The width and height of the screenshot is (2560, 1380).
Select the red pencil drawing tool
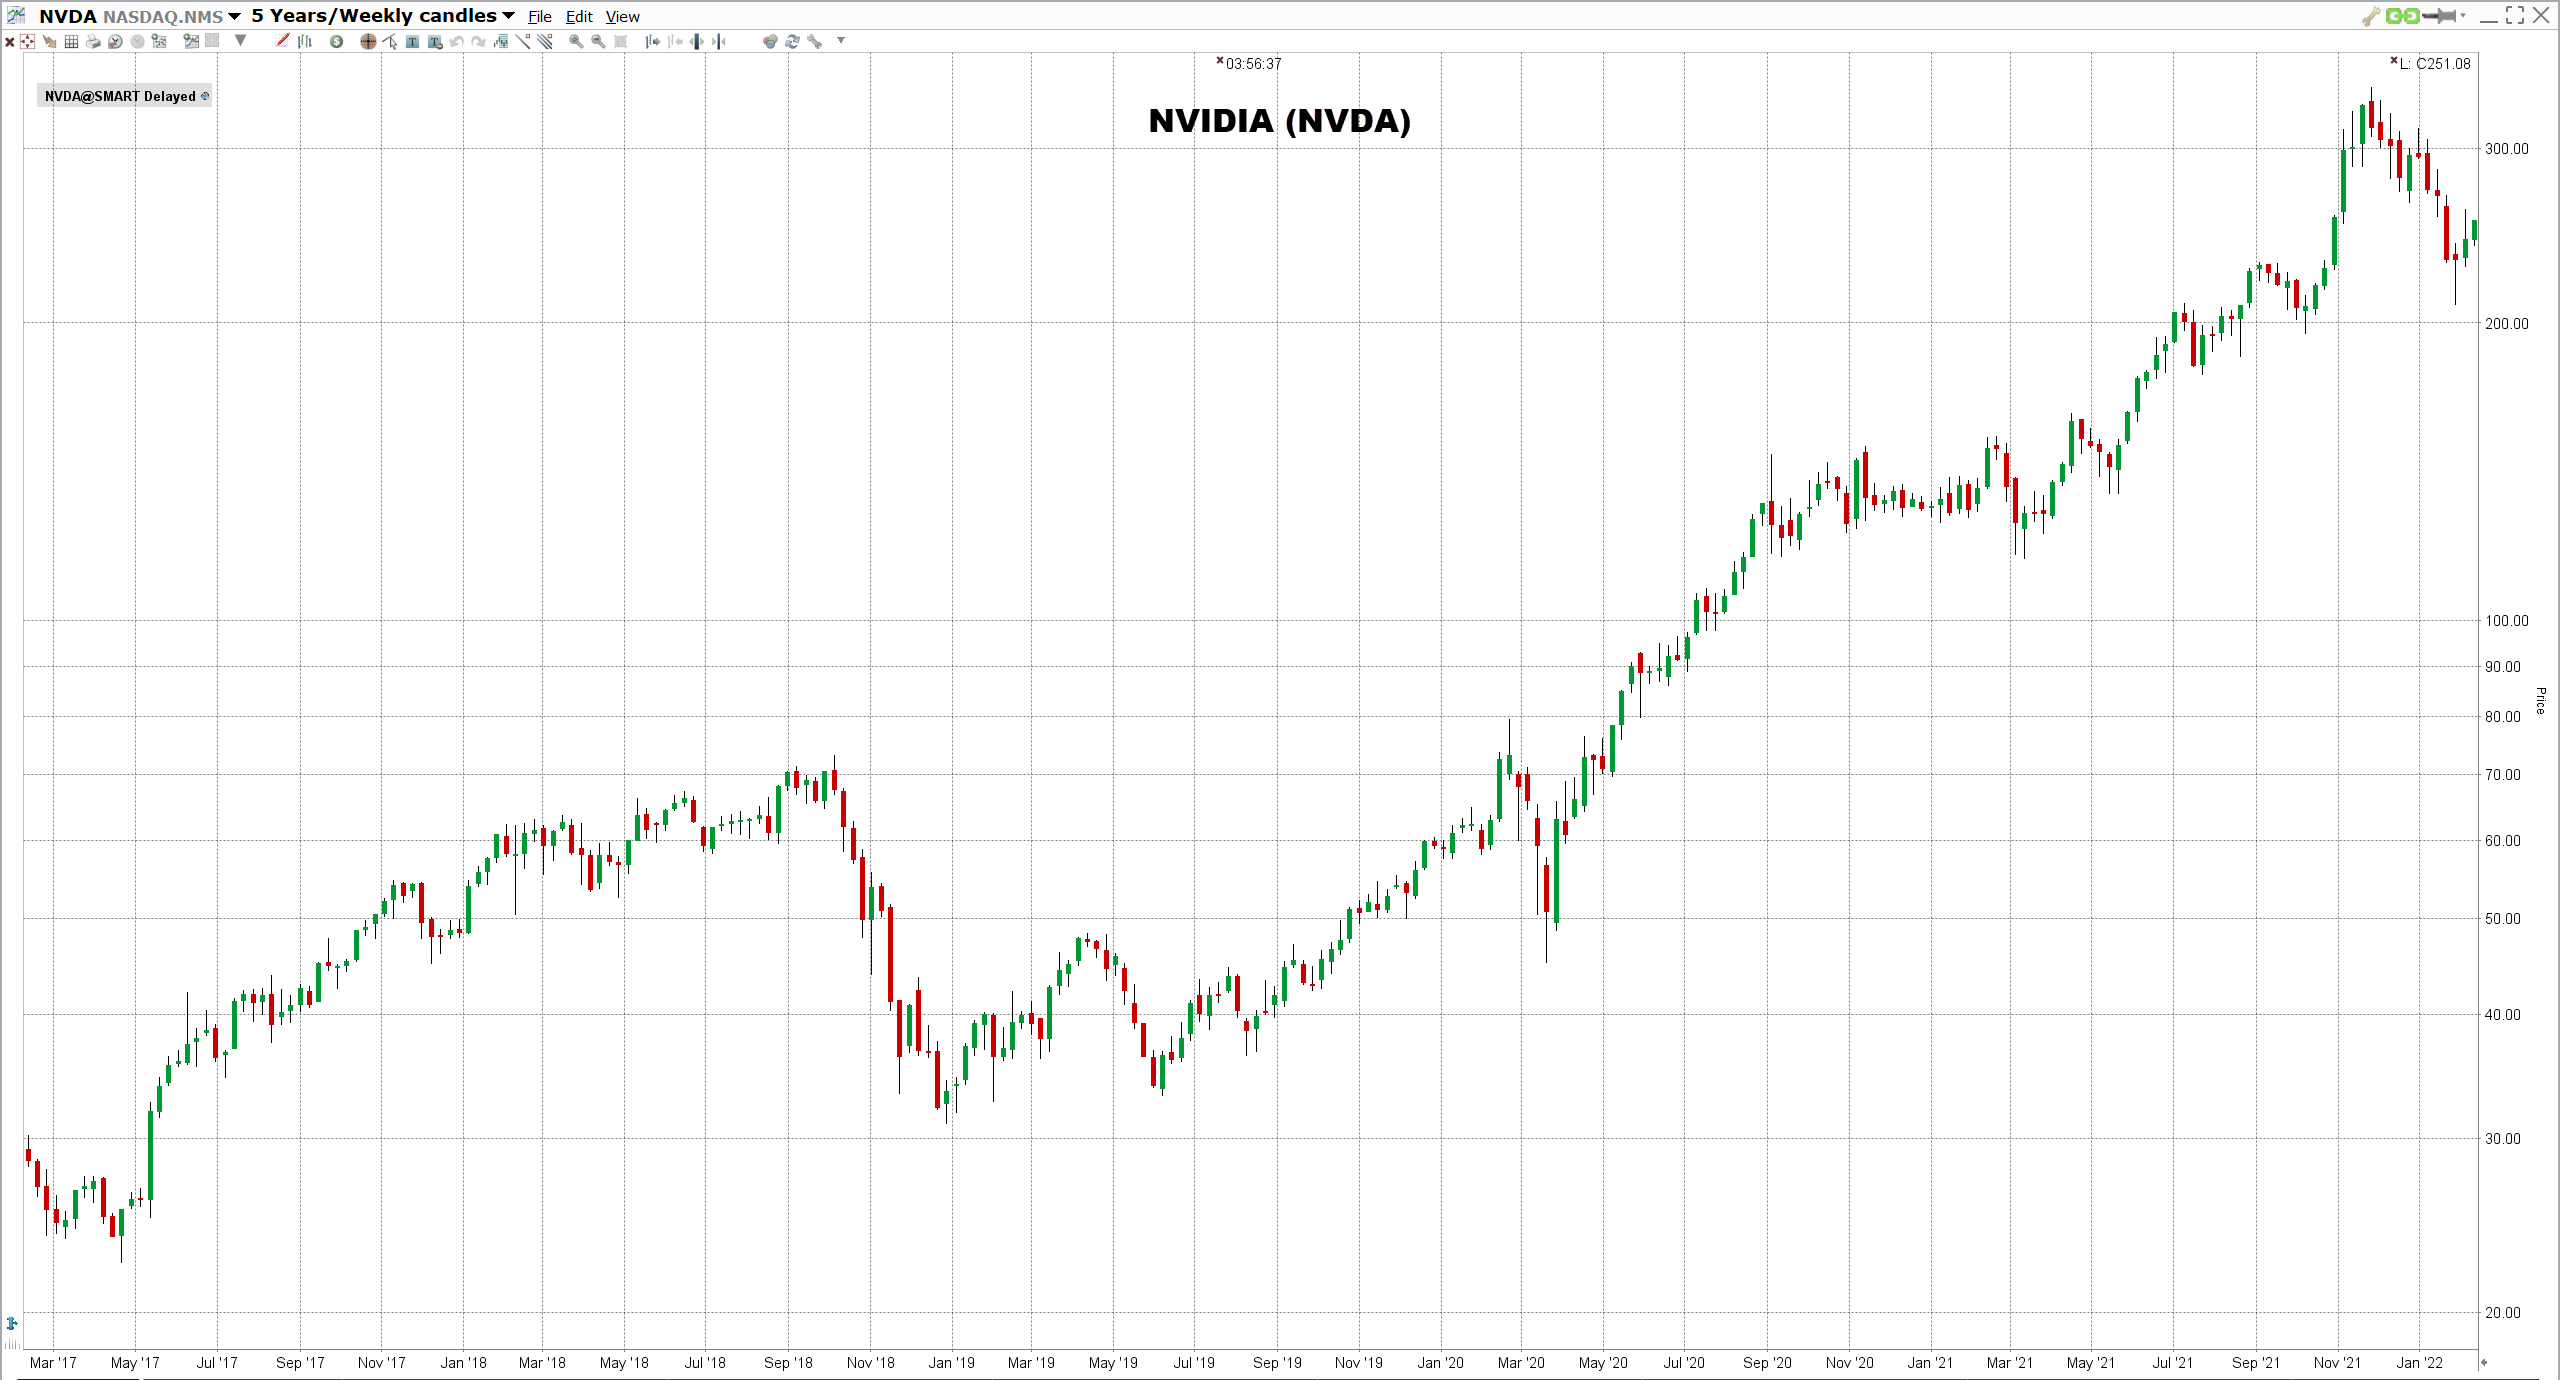(282, 40)
